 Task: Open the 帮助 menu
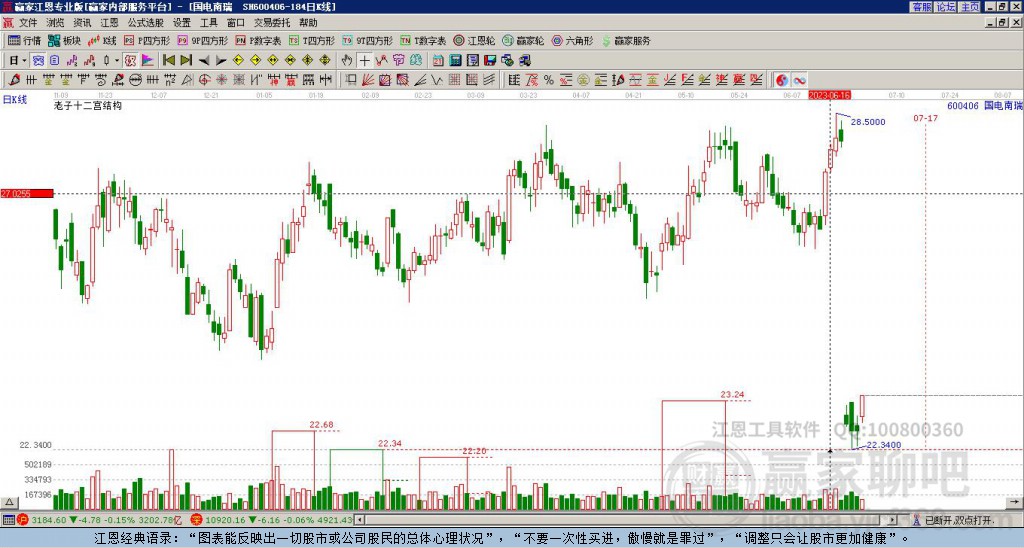308,23
